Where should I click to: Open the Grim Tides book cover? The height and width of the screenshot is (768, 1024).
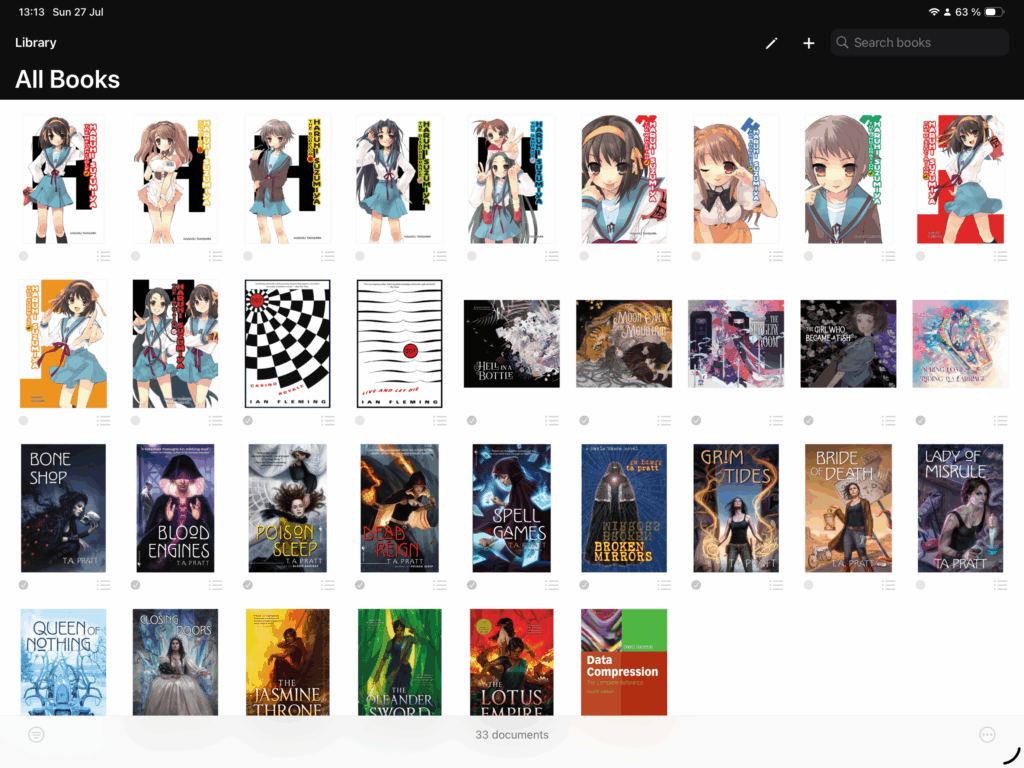click(x=736, y=508)
